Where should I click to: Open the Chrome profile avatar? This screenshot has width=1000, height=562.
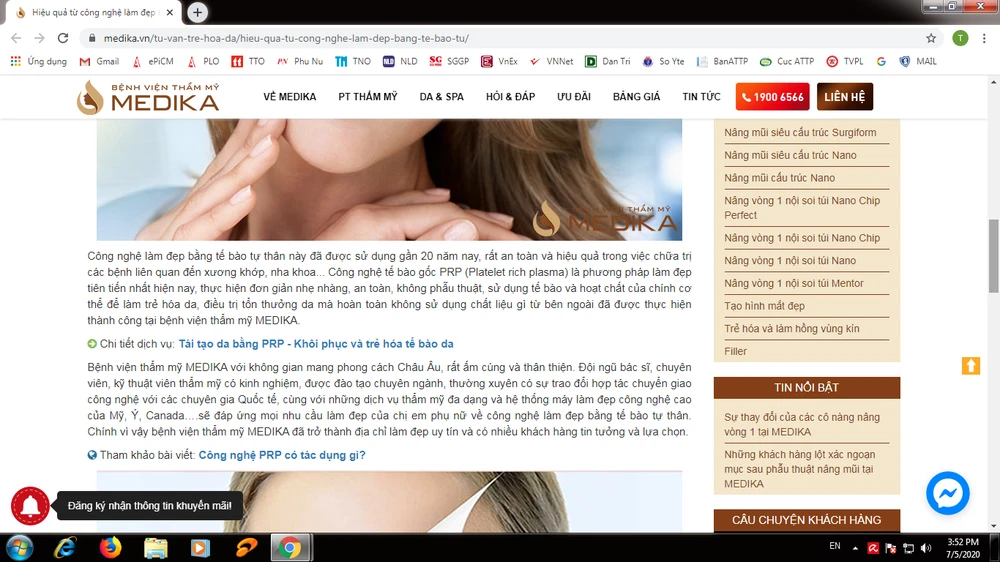tap(960, 38)
